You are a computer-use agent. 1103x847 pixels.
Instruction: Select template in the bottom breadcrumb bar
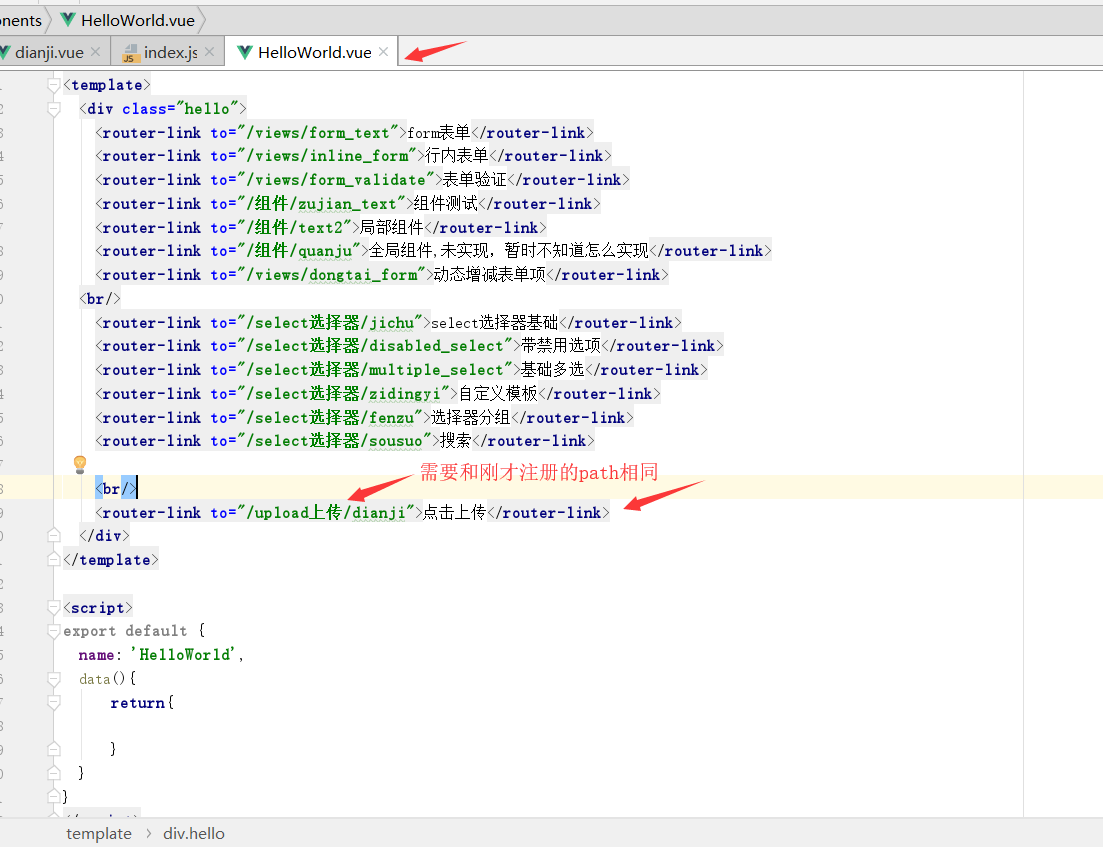(98, 833)
